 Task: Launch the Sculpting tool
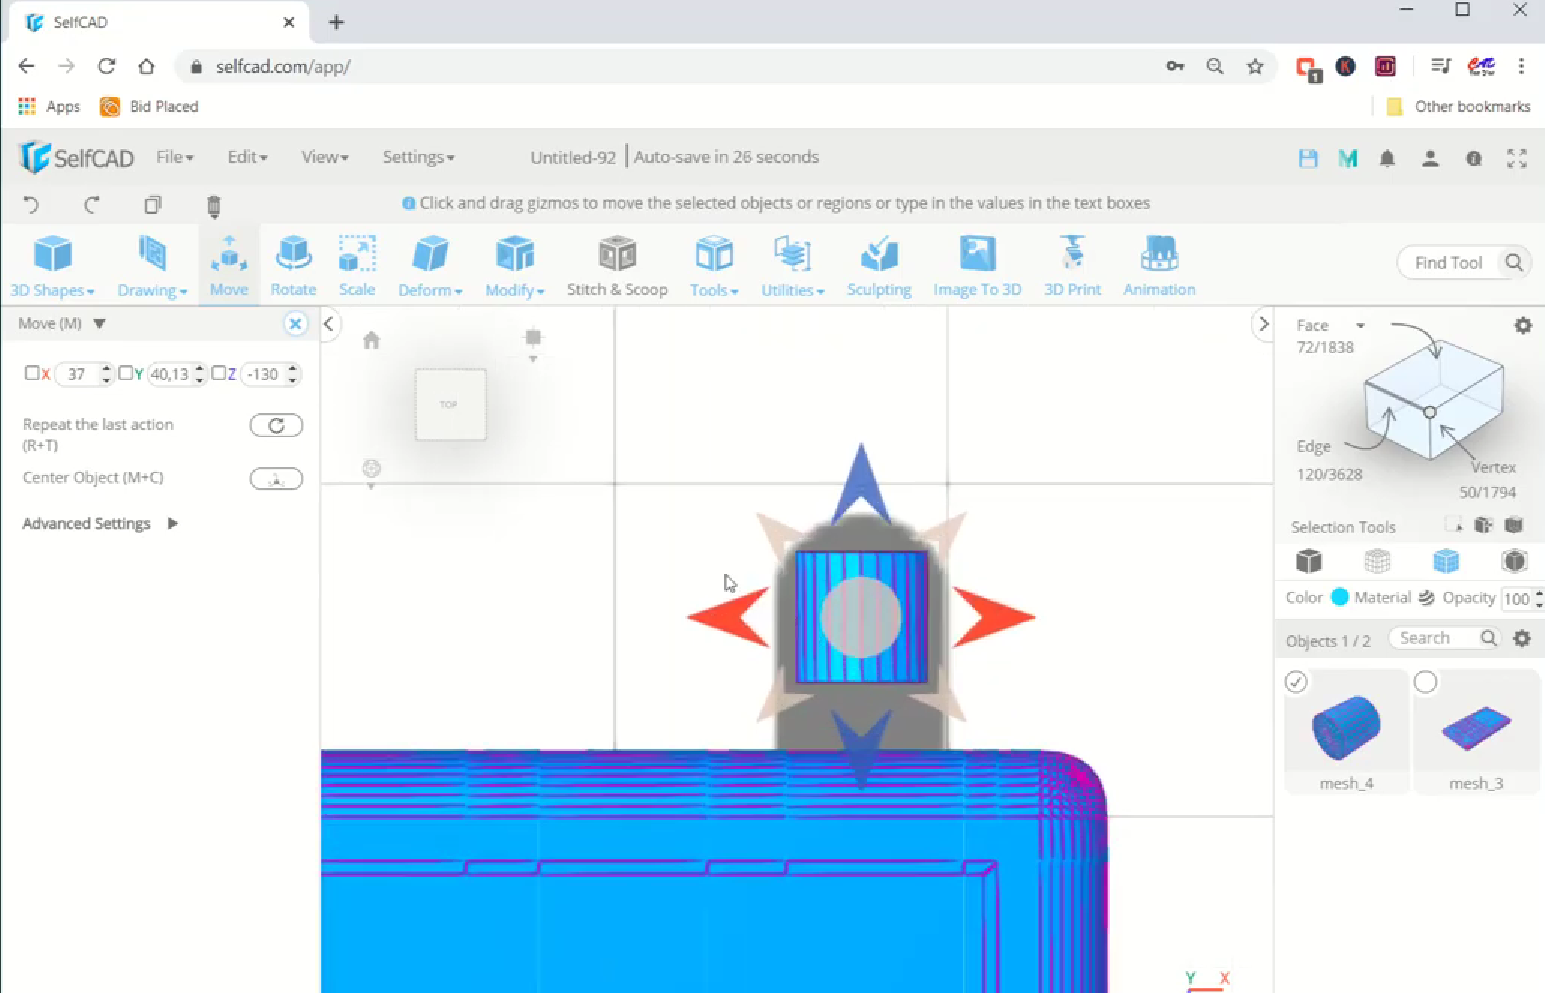click(879, 265)
